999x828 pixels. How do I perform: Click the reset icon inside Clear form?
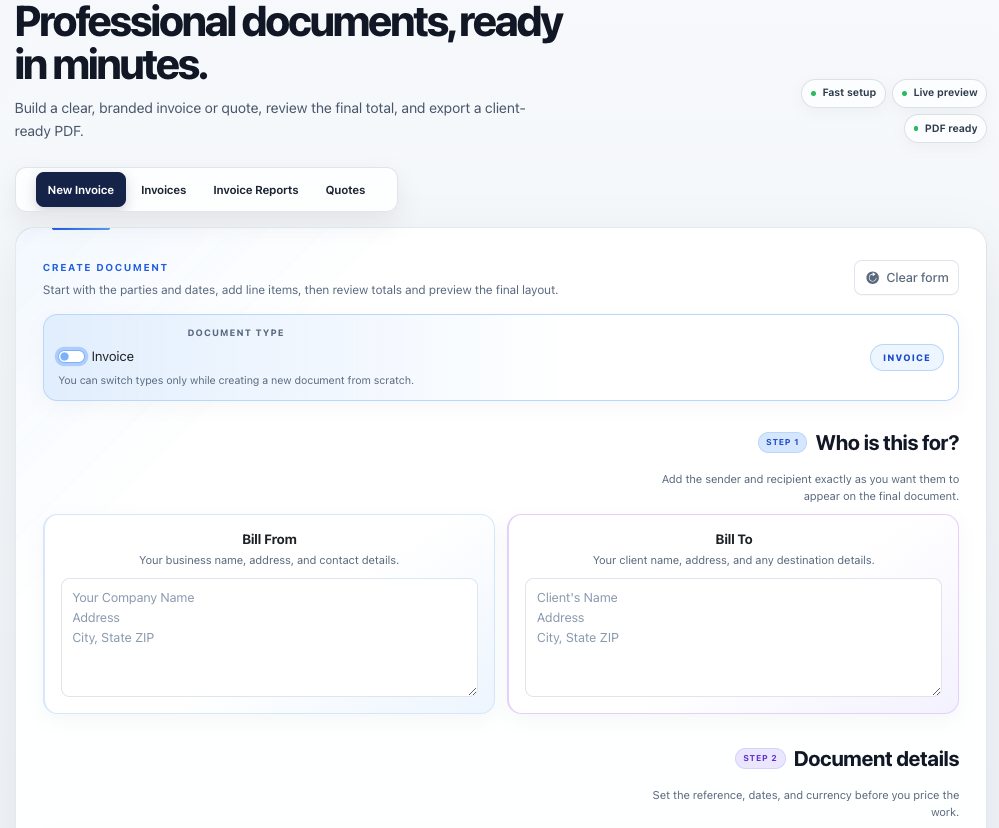pos(872,278)
